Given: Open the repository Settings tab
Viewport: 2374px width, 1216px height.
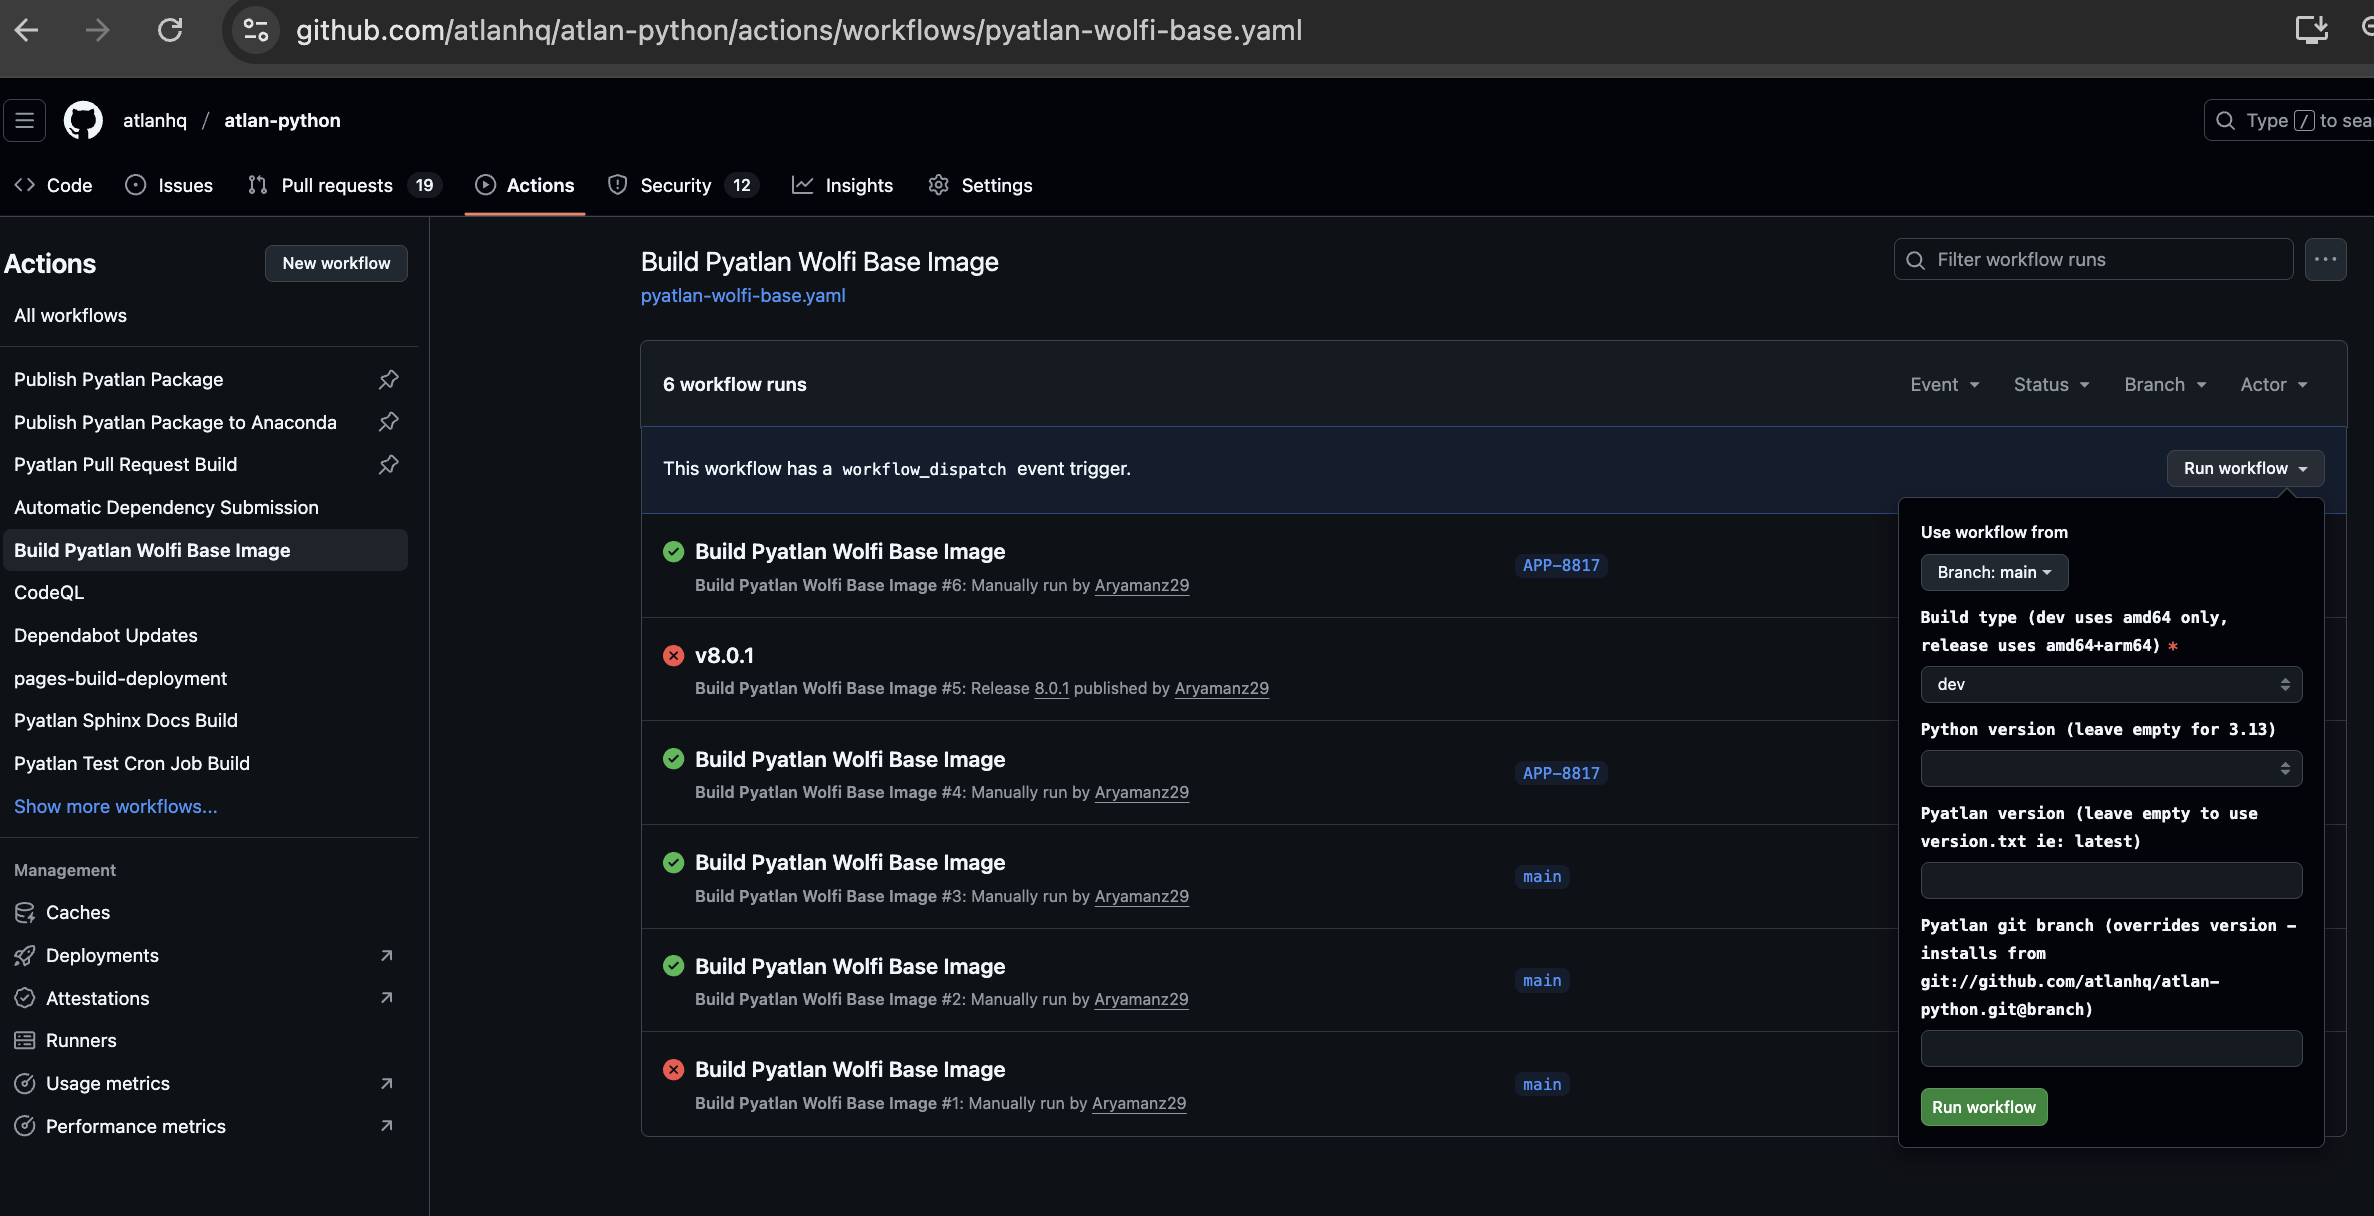Looking at the screenshot, I should click(981, 185).
